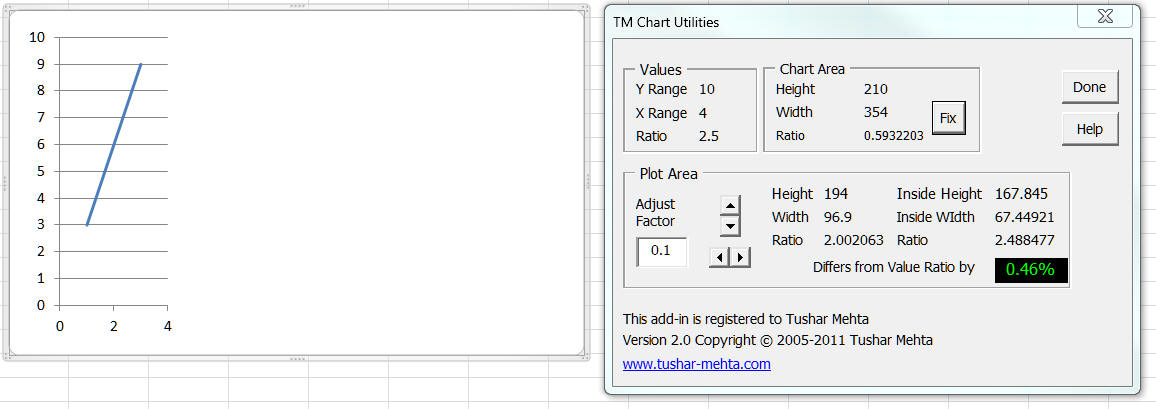The image size is (1156, 409).
Task: Click the chart's bottom center resize handle
Action: tap(296, 357)
